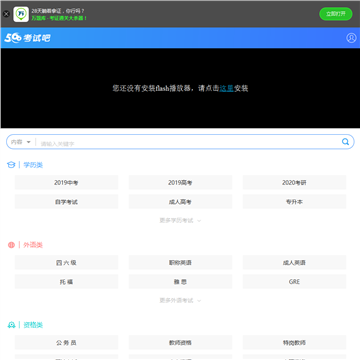
Task: Close the top app promotion banner
Action: pos(6,14)
